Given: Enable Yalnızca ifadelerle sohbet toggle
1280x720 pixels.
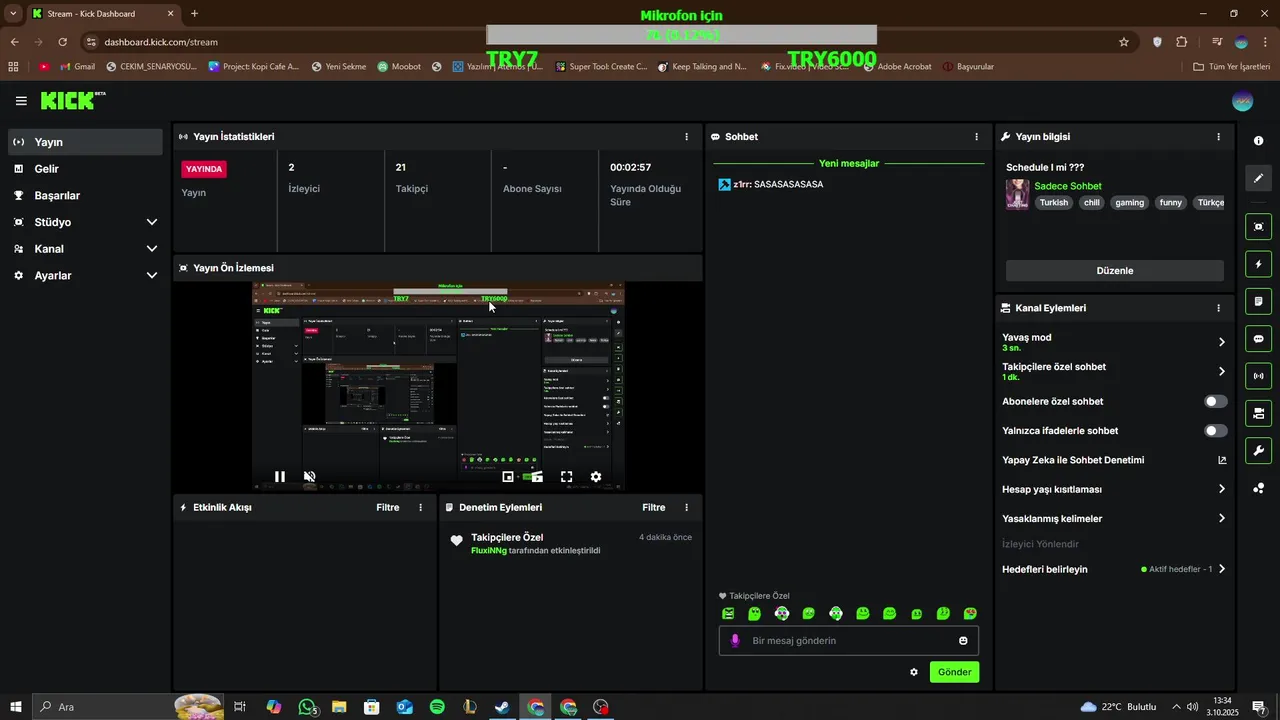Looking at the screenshot, I should click(x=1216, y=431).
